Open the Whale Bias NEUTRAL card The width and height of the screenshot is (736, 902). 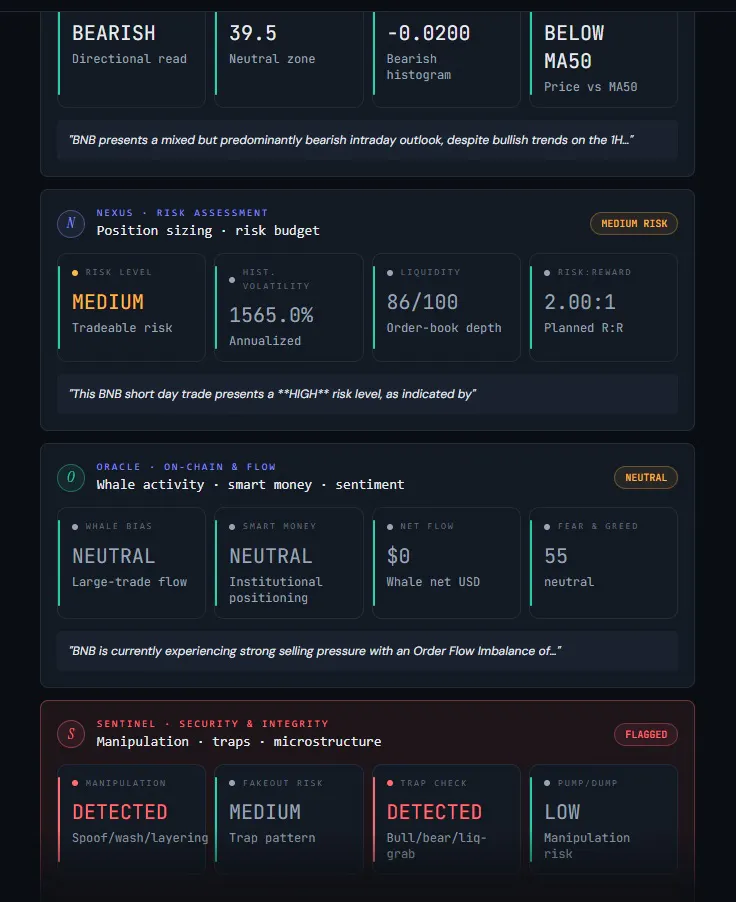click(x=131, y=563)
